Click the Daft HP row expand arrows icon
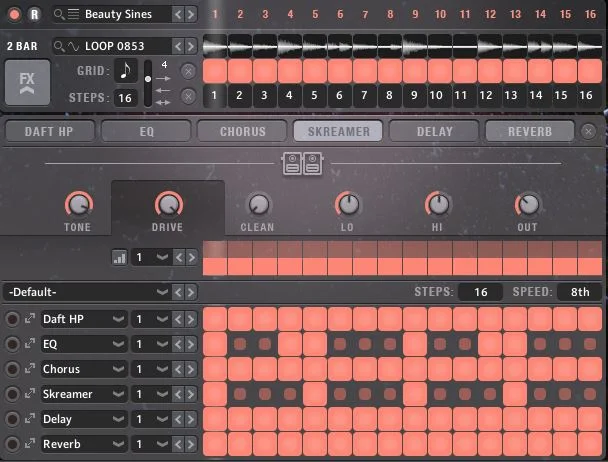 point(30,319)
